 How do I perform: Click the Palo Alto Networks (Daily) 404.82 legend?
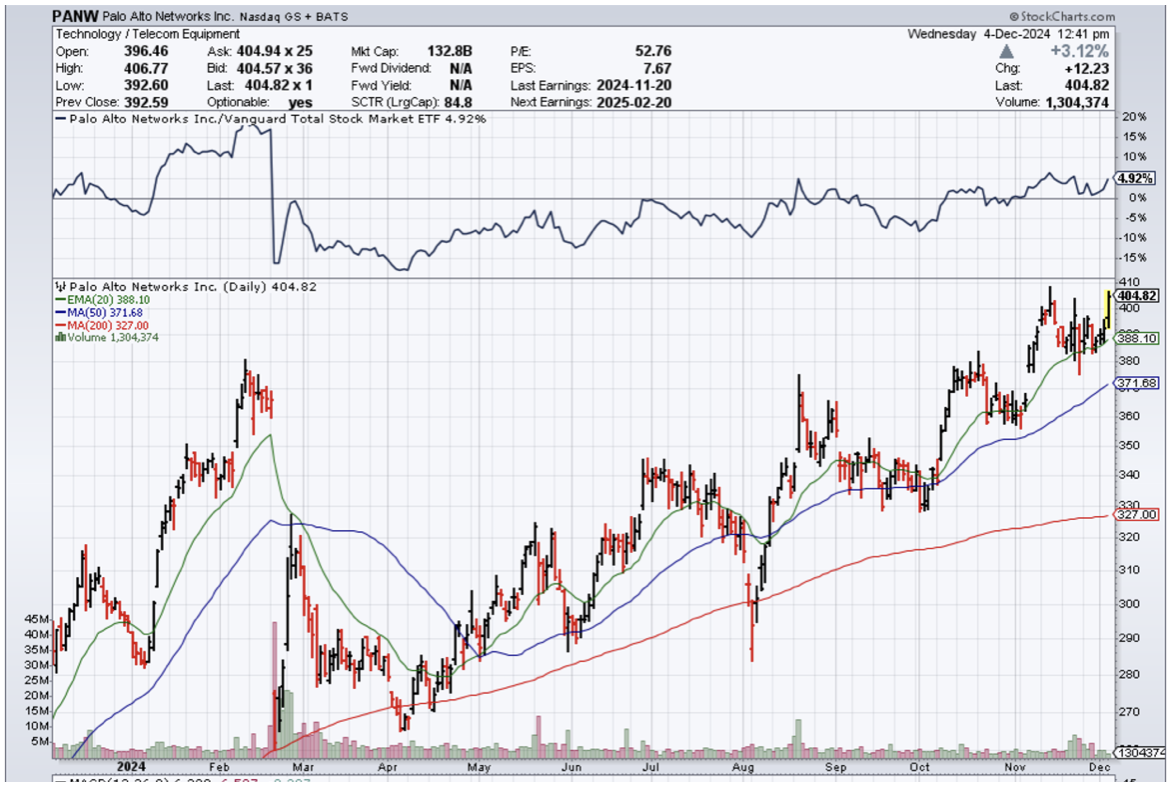click(x=188, y=286)
